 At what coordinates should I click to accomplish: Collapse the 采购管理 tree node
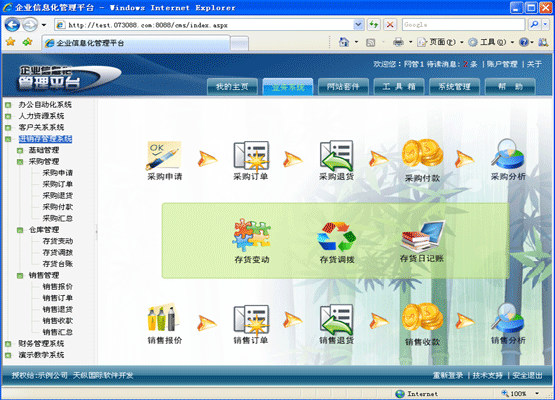[20, 162]
